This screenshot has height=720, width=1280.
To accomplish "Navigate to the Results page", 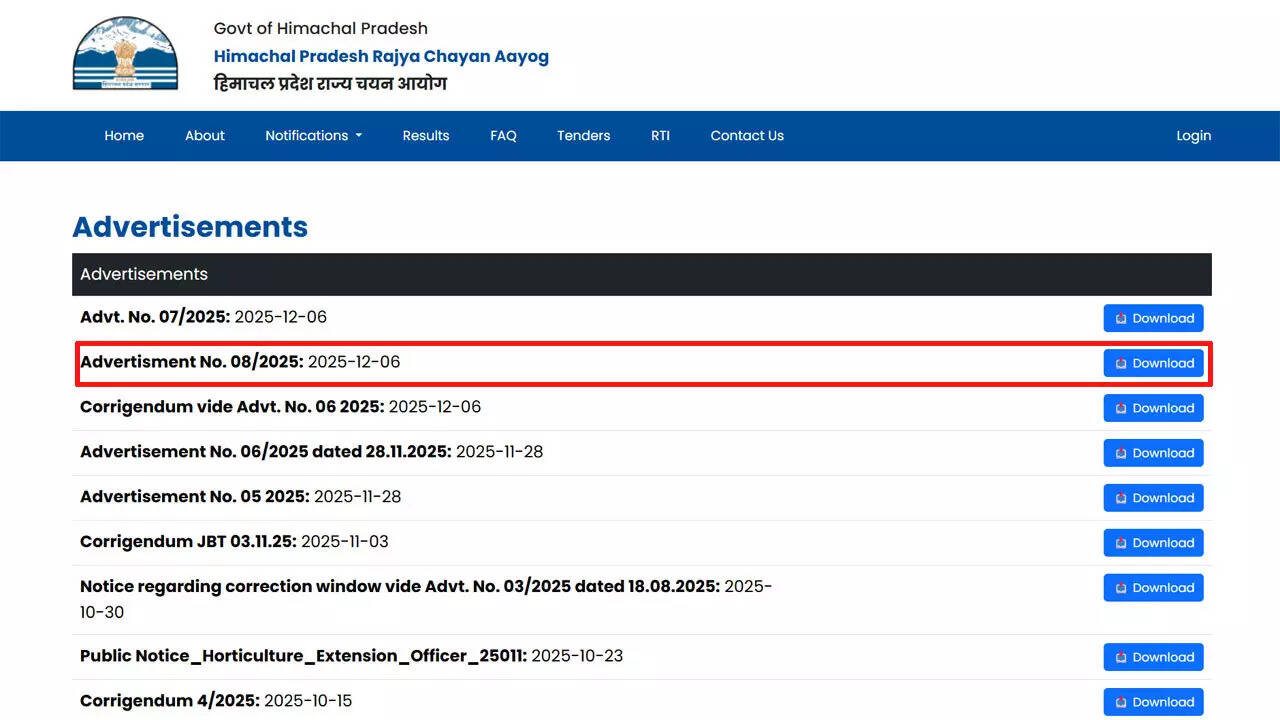I will [x=426, y=136].
